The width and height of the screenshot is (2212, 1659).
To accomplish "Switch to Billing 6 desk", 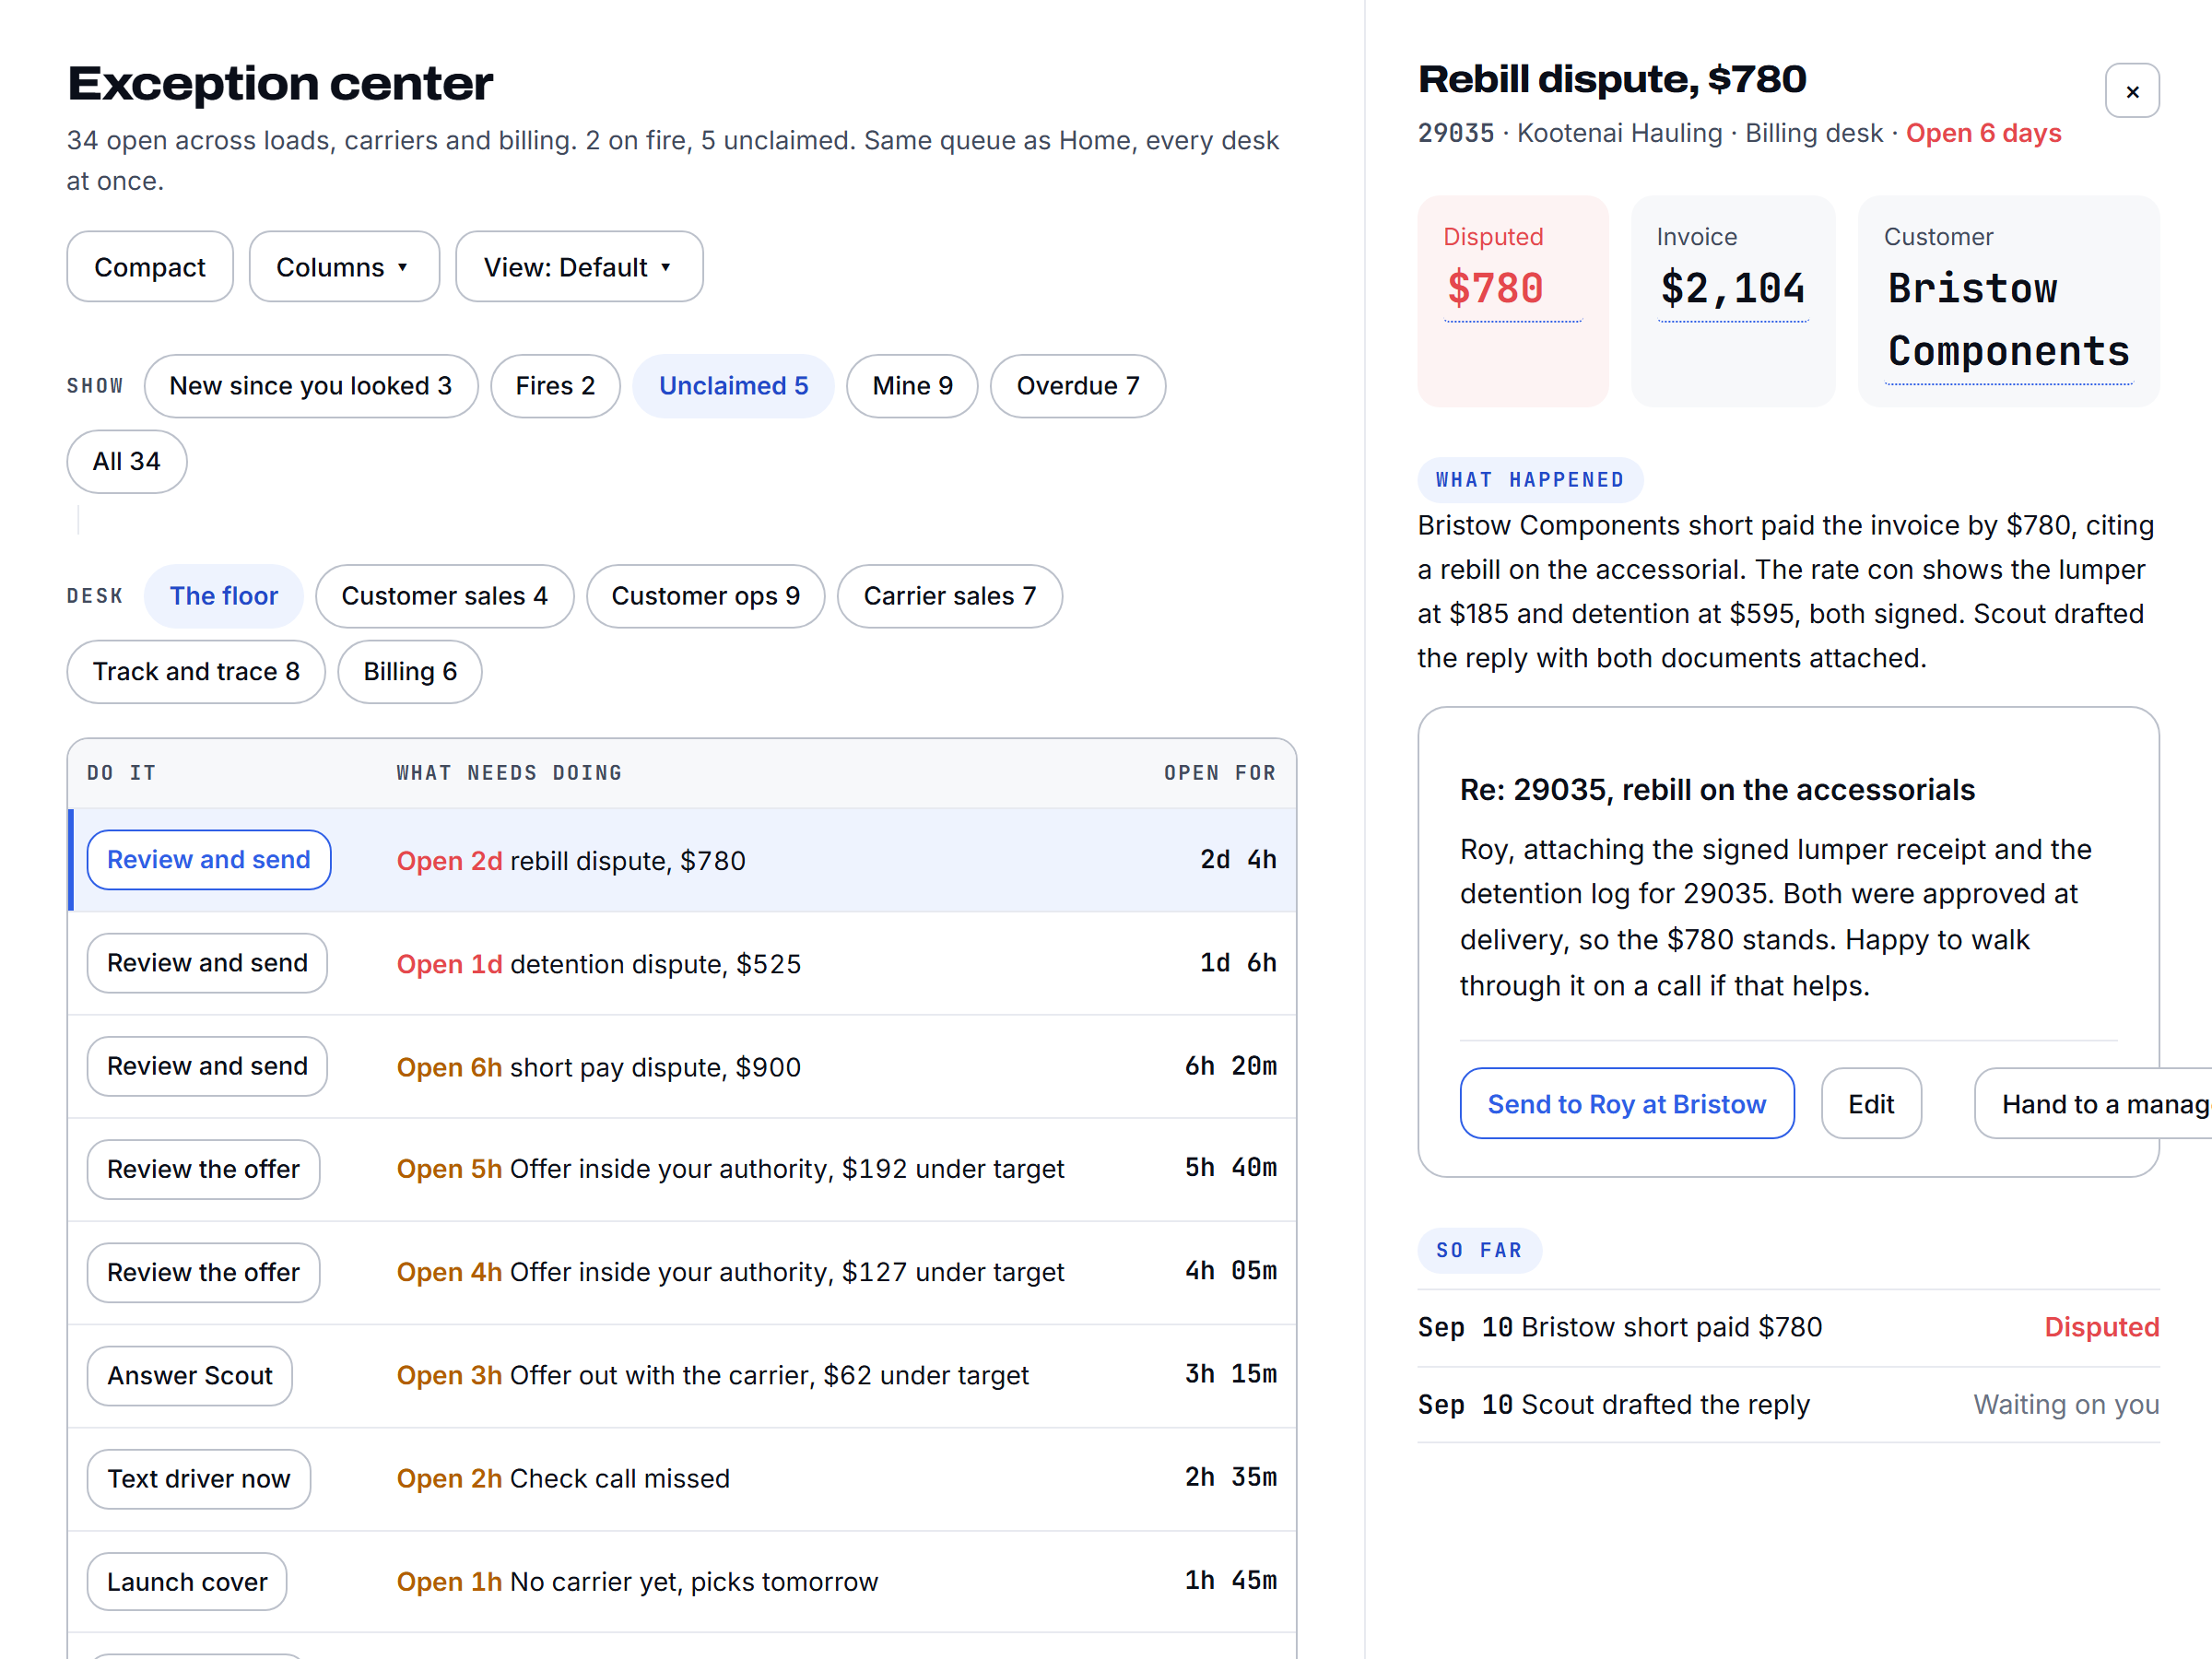I will [410, 671].
